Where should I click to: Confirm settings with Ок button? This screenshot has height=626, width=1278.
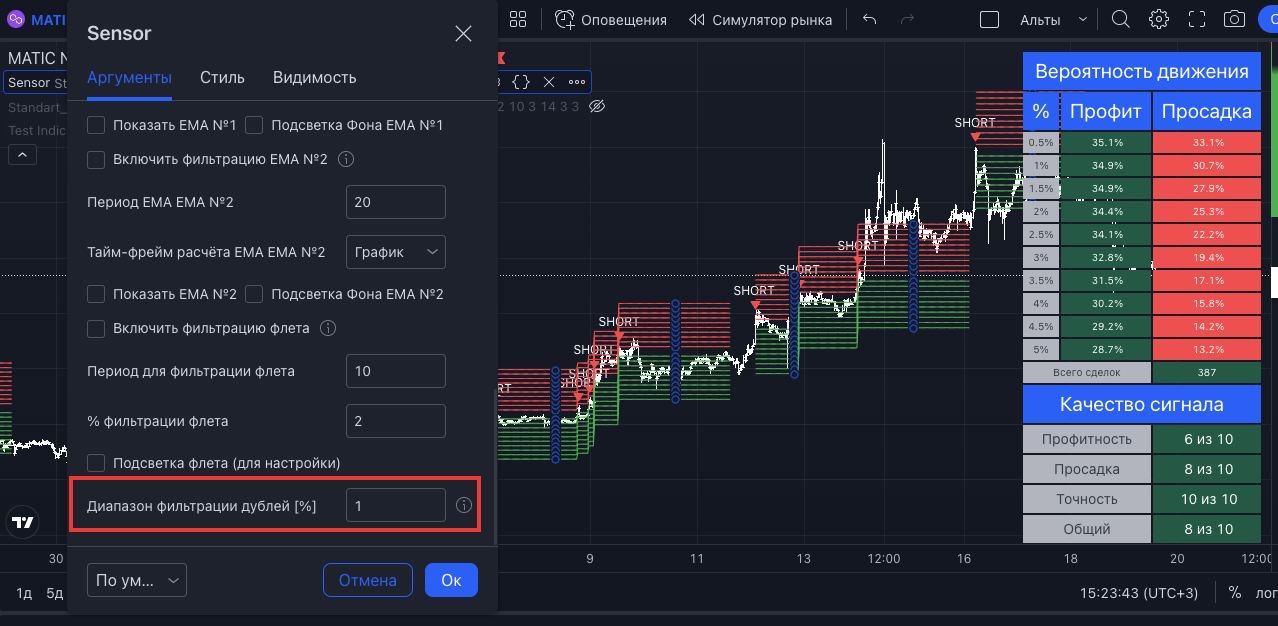point(451,580)
